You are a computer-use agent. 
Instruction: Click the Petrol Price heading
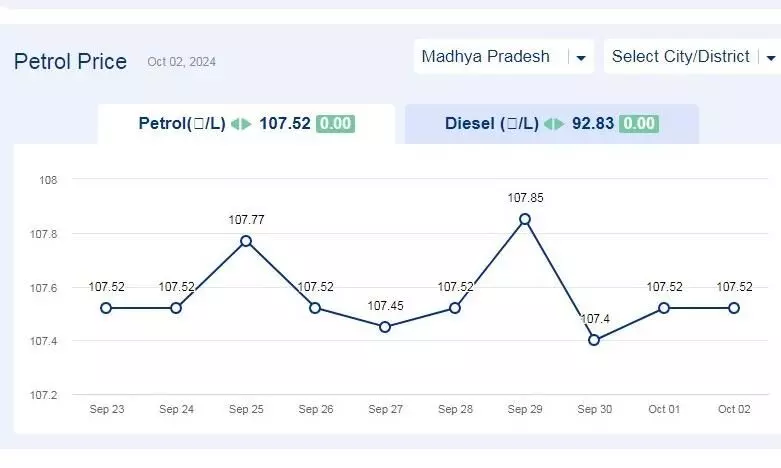70,62
